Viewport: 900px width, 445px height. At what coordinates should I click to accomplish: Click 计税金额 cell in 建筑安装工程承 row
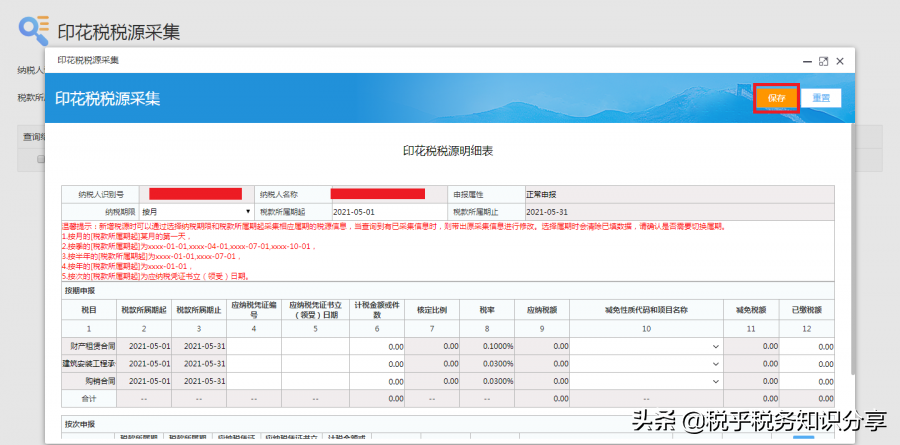click(377, 364)
